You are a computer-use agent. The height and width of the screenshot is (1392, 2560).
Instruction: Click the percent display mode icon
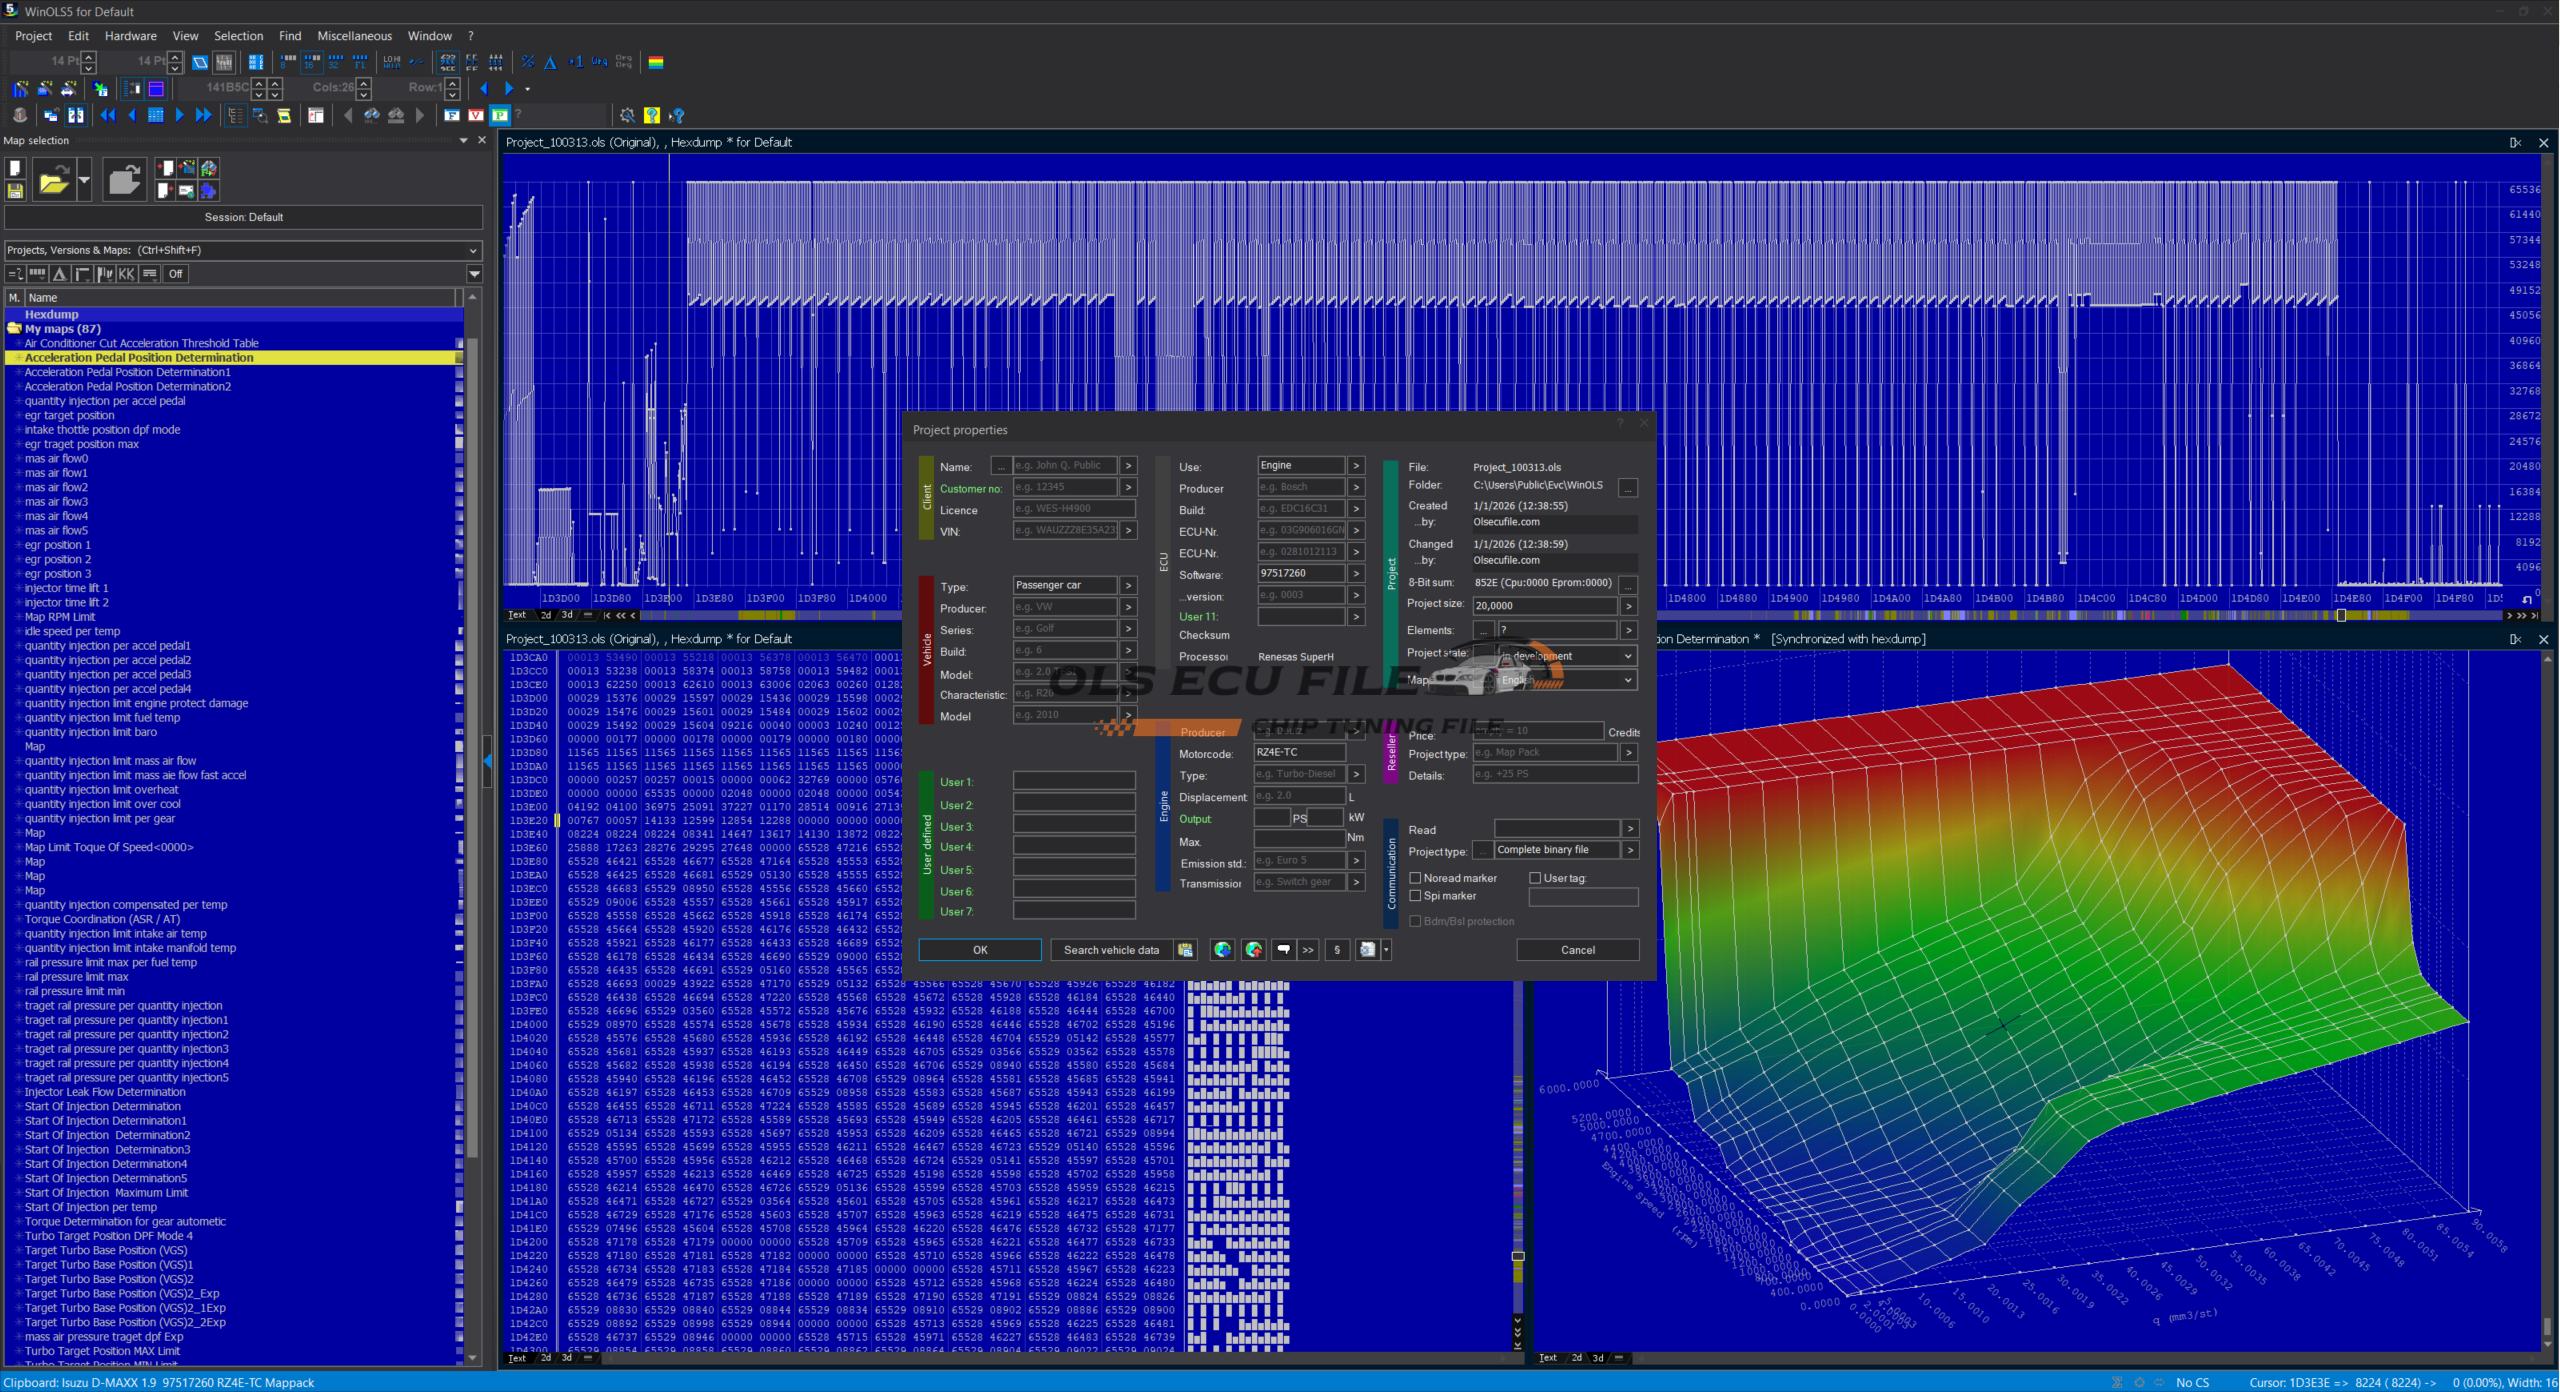(x=527, y=62)
